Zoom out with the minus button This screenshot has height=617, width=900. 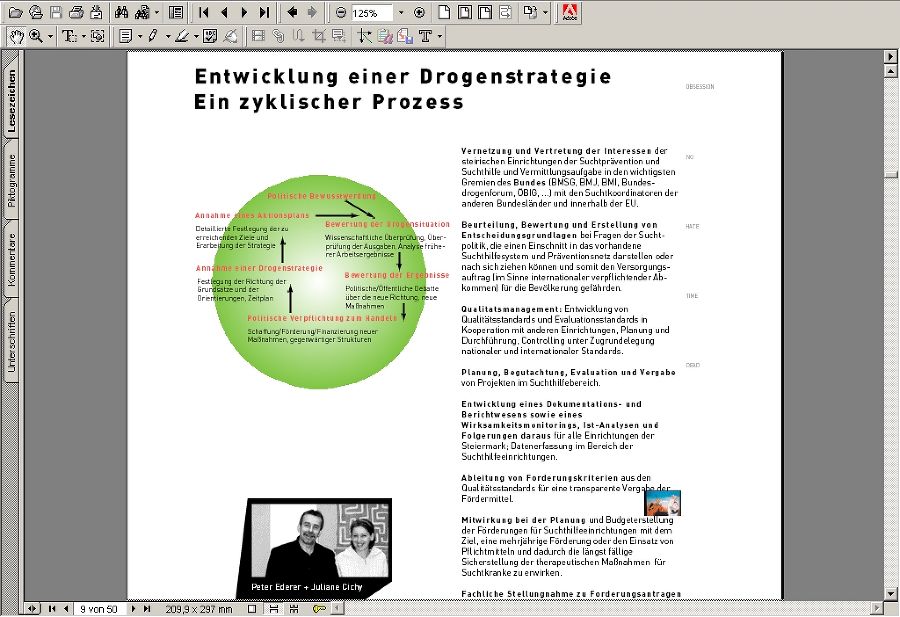[341, 13]
